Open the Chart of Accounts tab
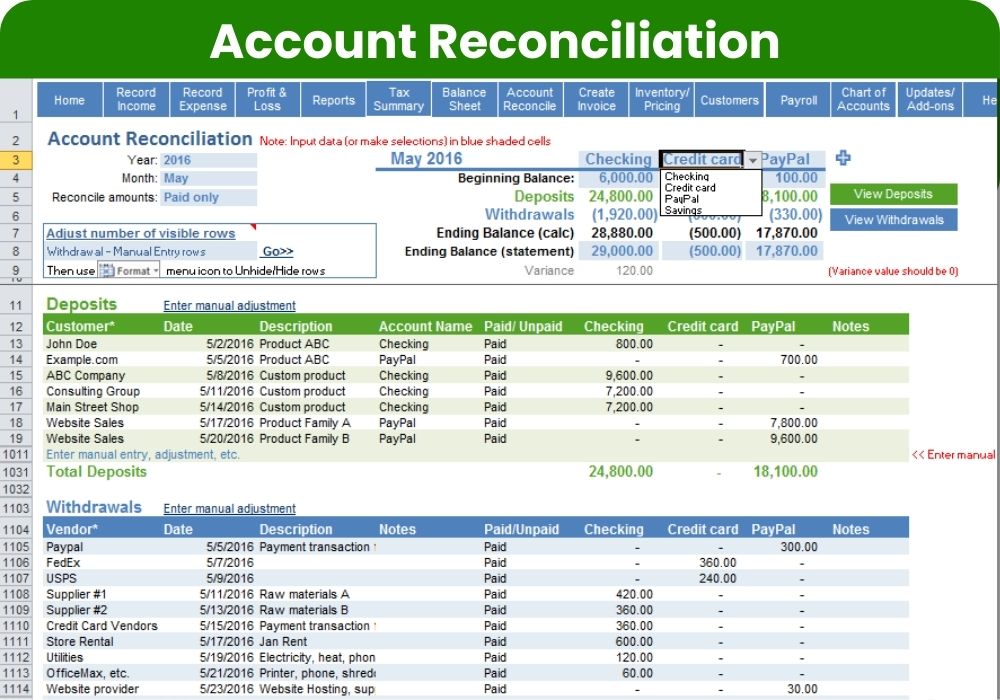Viewport: 1000px width, 700px height. click(863, 99)
